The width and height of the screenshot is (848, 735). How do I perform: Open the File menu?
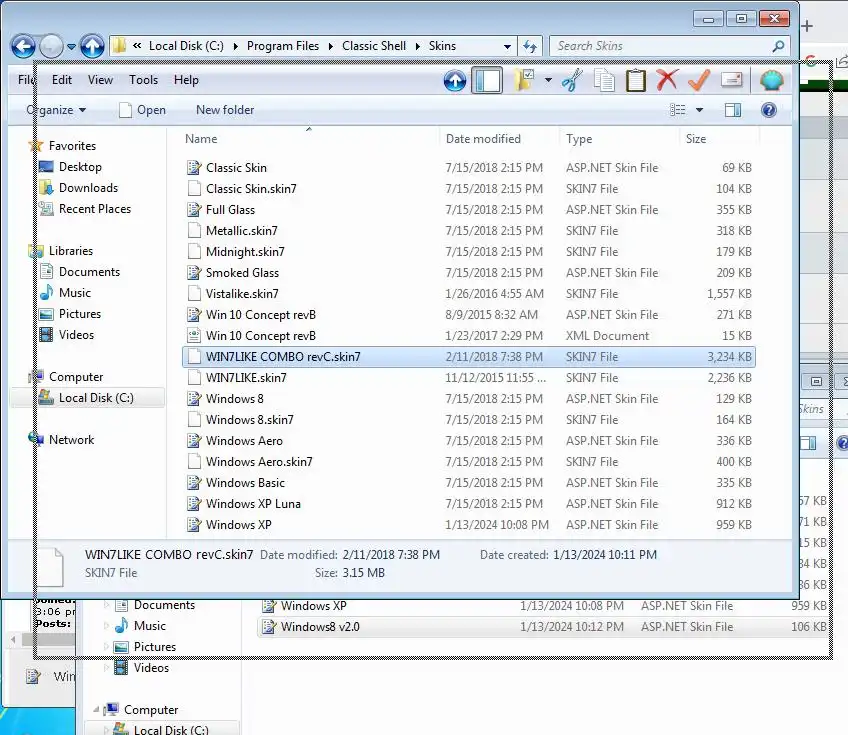(26, 80)
